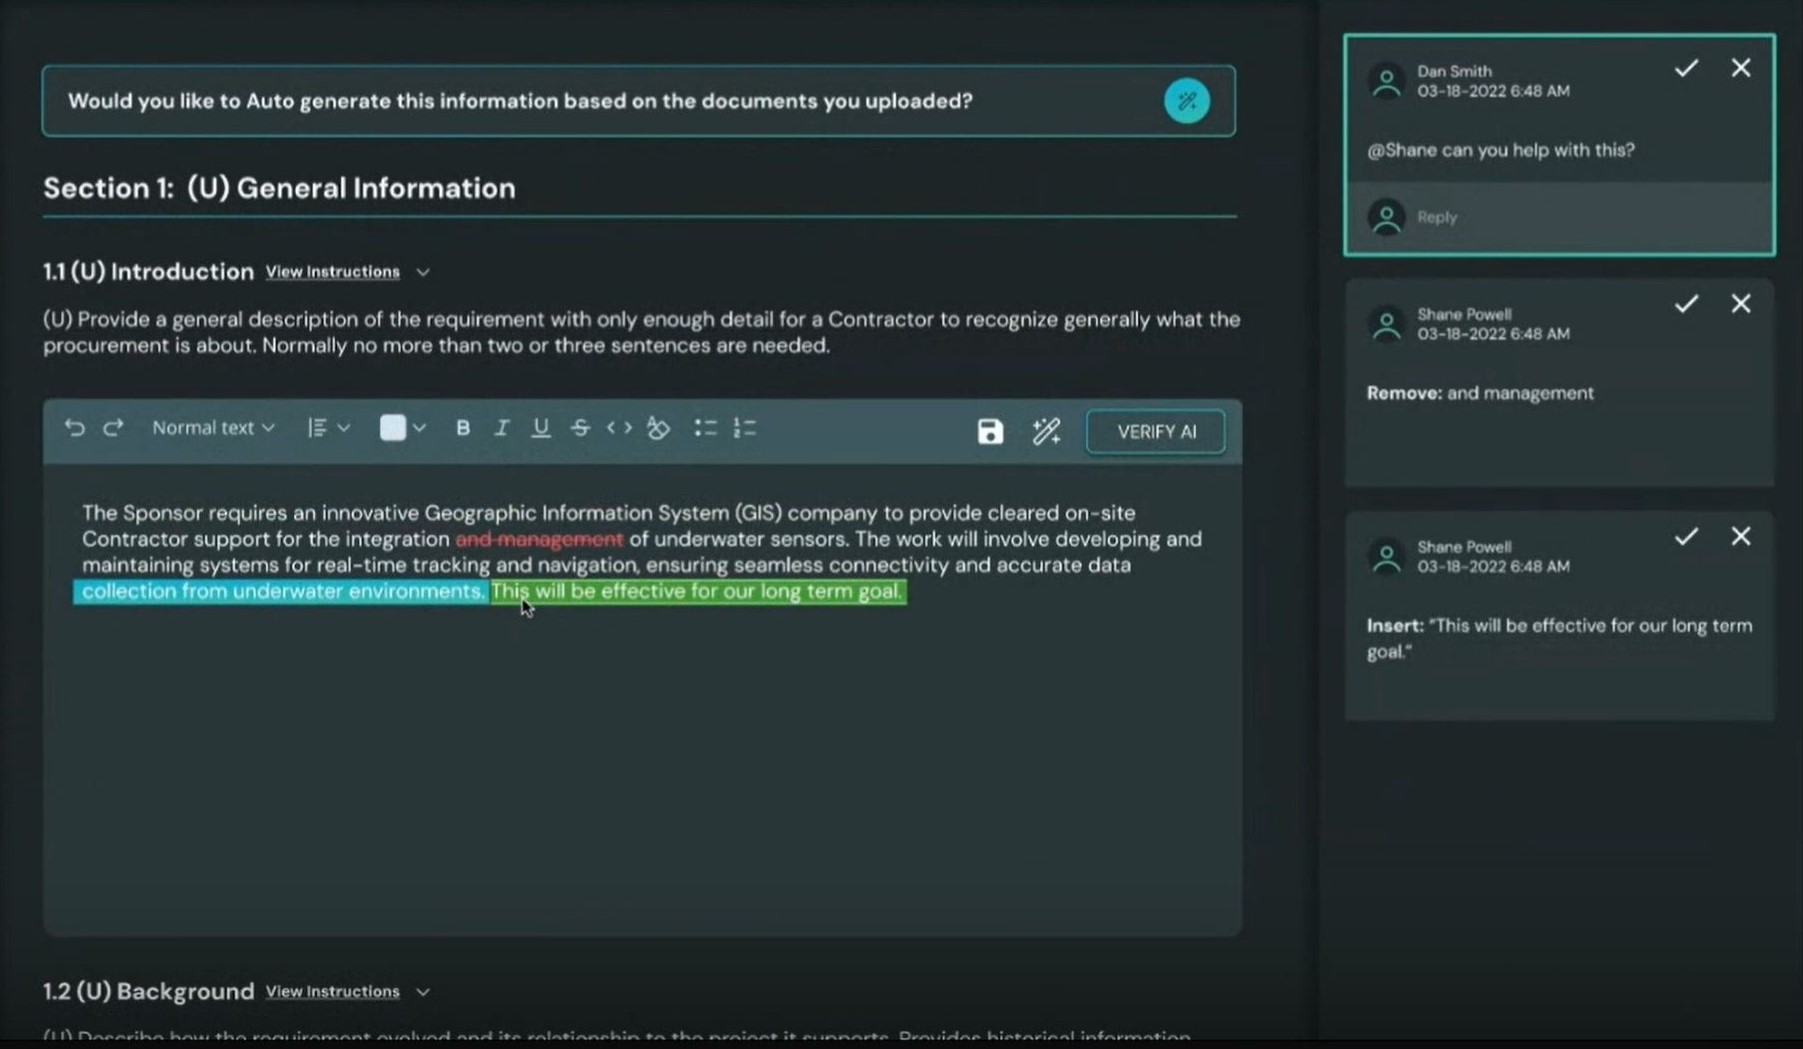Toggle bold formatting

pyautogui.click(x=462, y=428)
